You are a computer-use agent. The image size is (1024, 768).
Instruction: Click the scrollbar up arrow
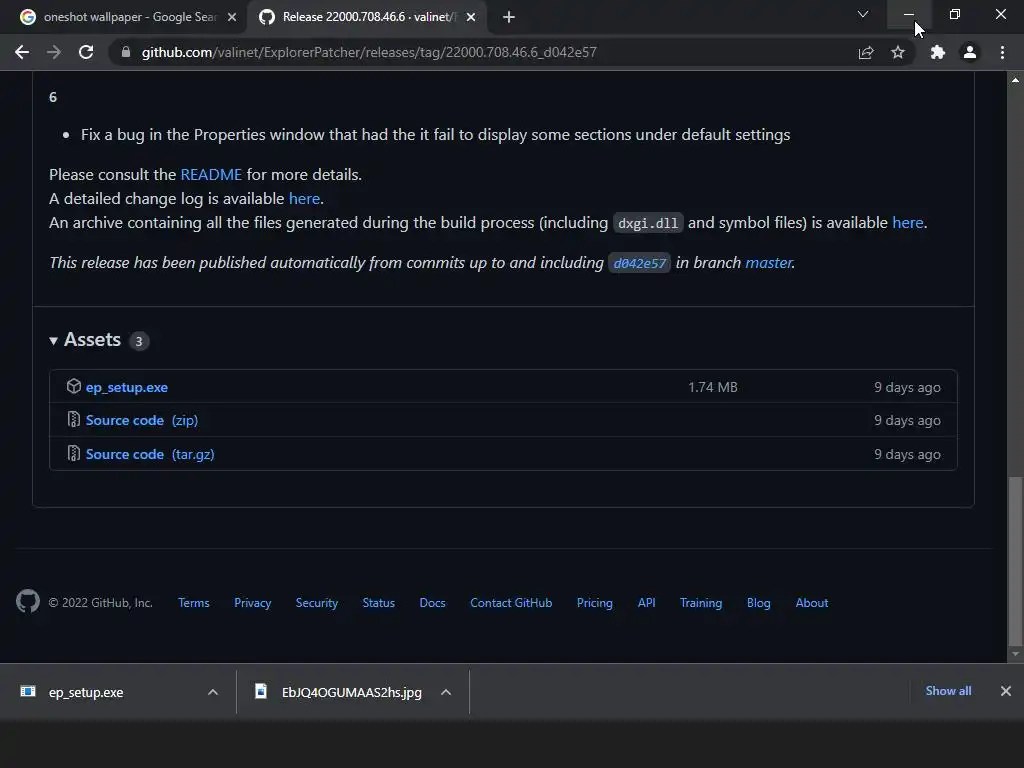coord(1016,80)
